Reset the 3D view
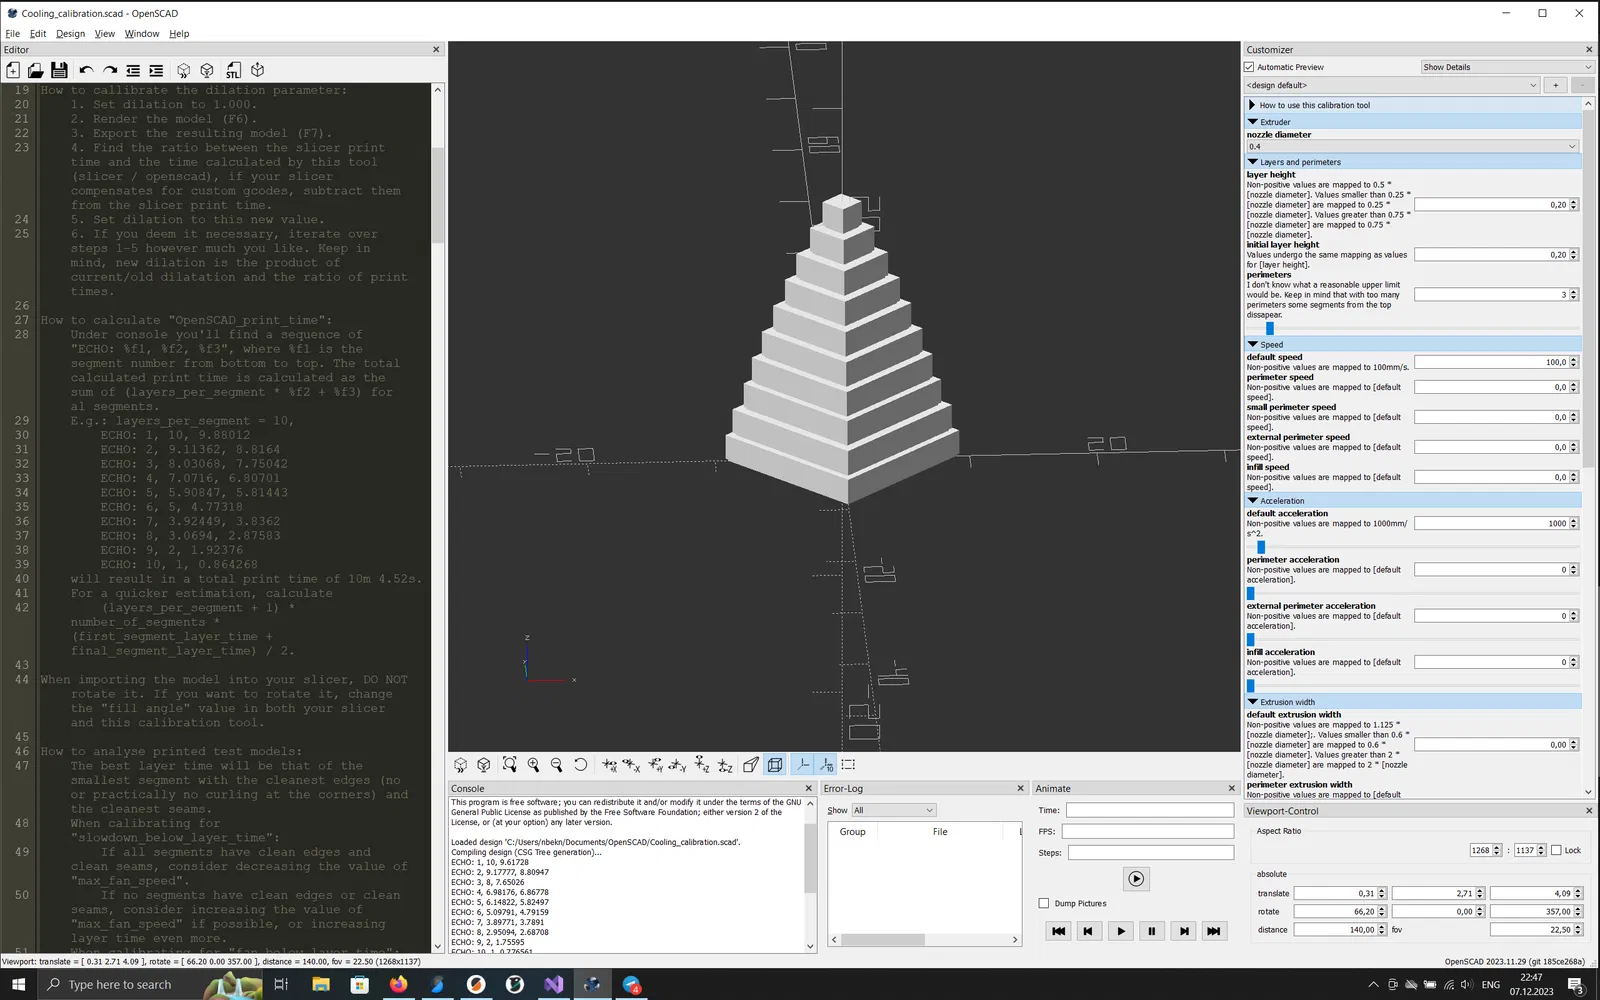Viewport: 1600px width, 1000px height. click(x=580, y=765)
